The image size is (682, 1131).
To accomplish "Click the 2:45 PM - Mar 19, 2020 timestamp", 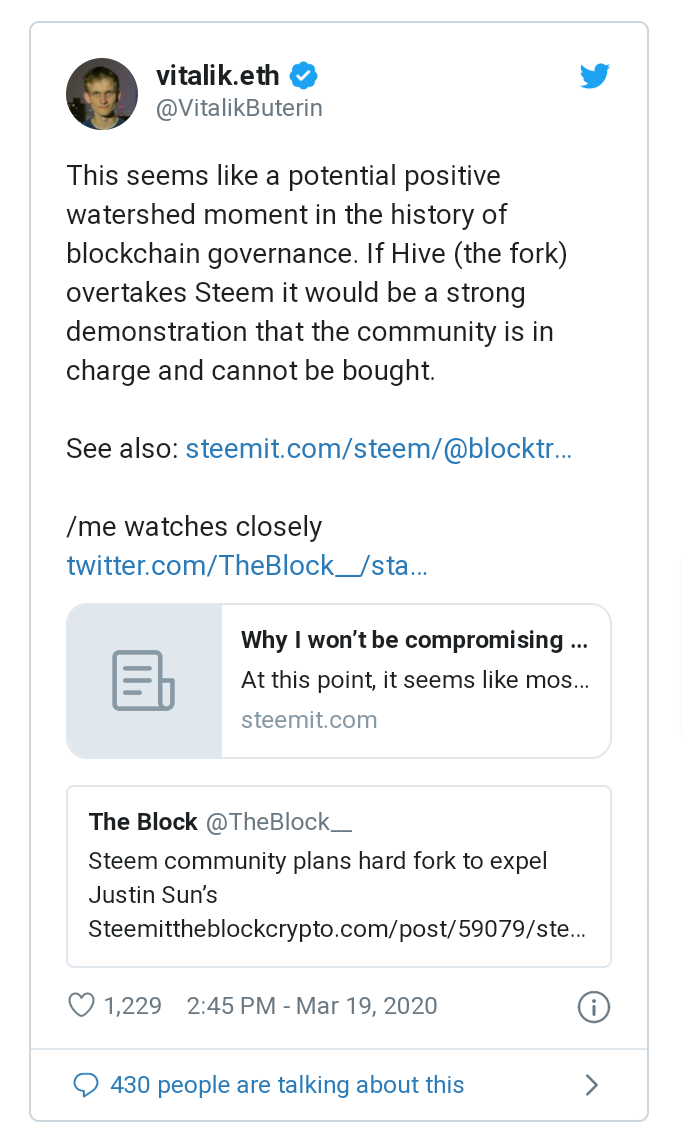I will click(x=312, y=1005).
